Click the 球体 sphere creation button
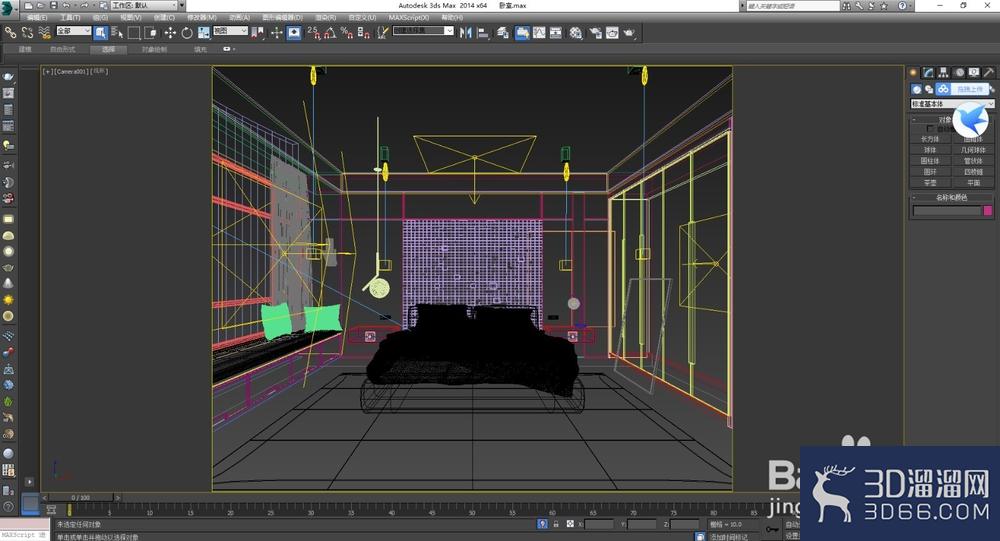Viewport: 1000px width, 541px height. [x=930, y=150]
